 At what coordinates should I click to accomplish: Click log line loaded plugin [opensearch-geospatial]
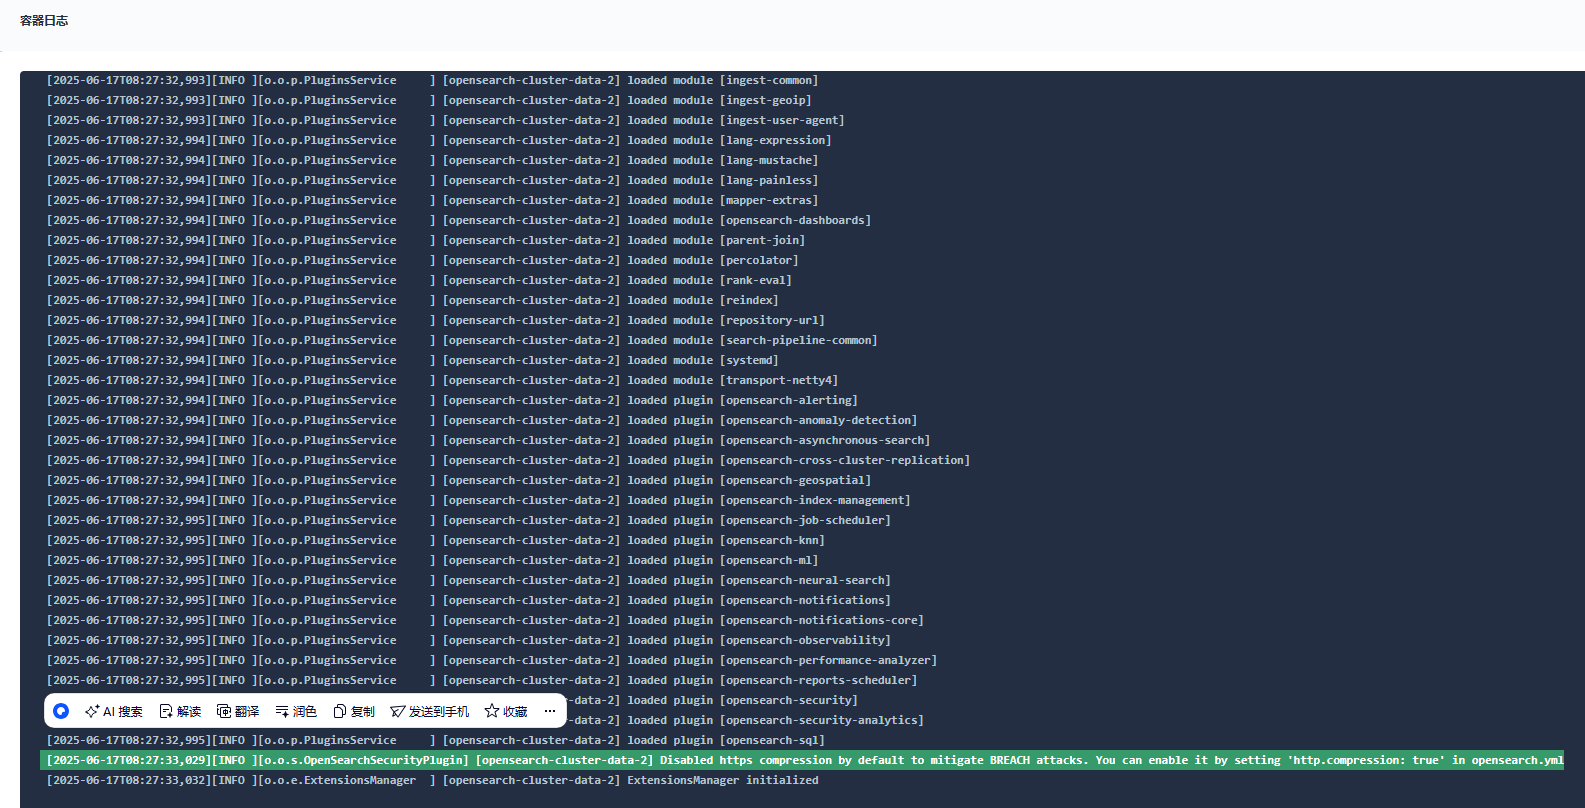(459, 480)
